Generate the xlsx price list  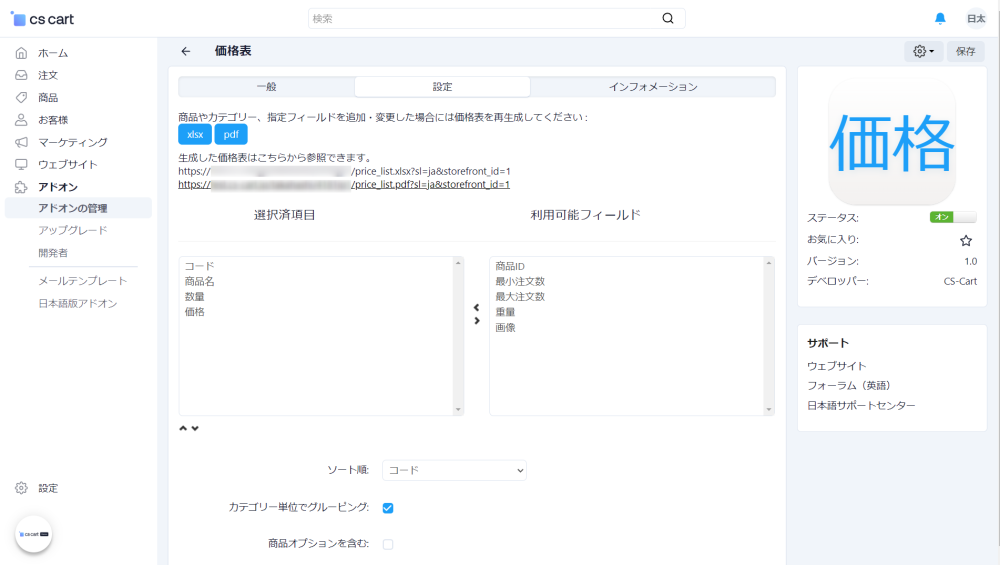(195, 135)
